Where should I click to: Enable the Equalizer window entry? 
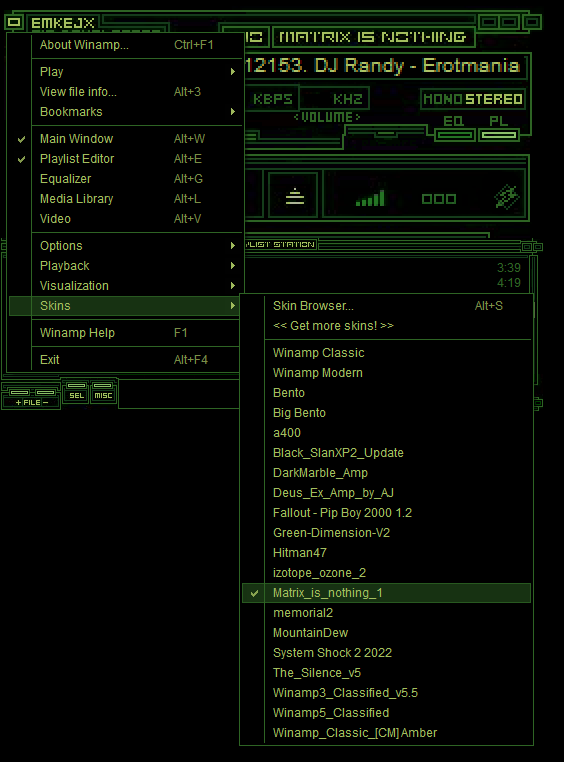(x=124, y=179)
